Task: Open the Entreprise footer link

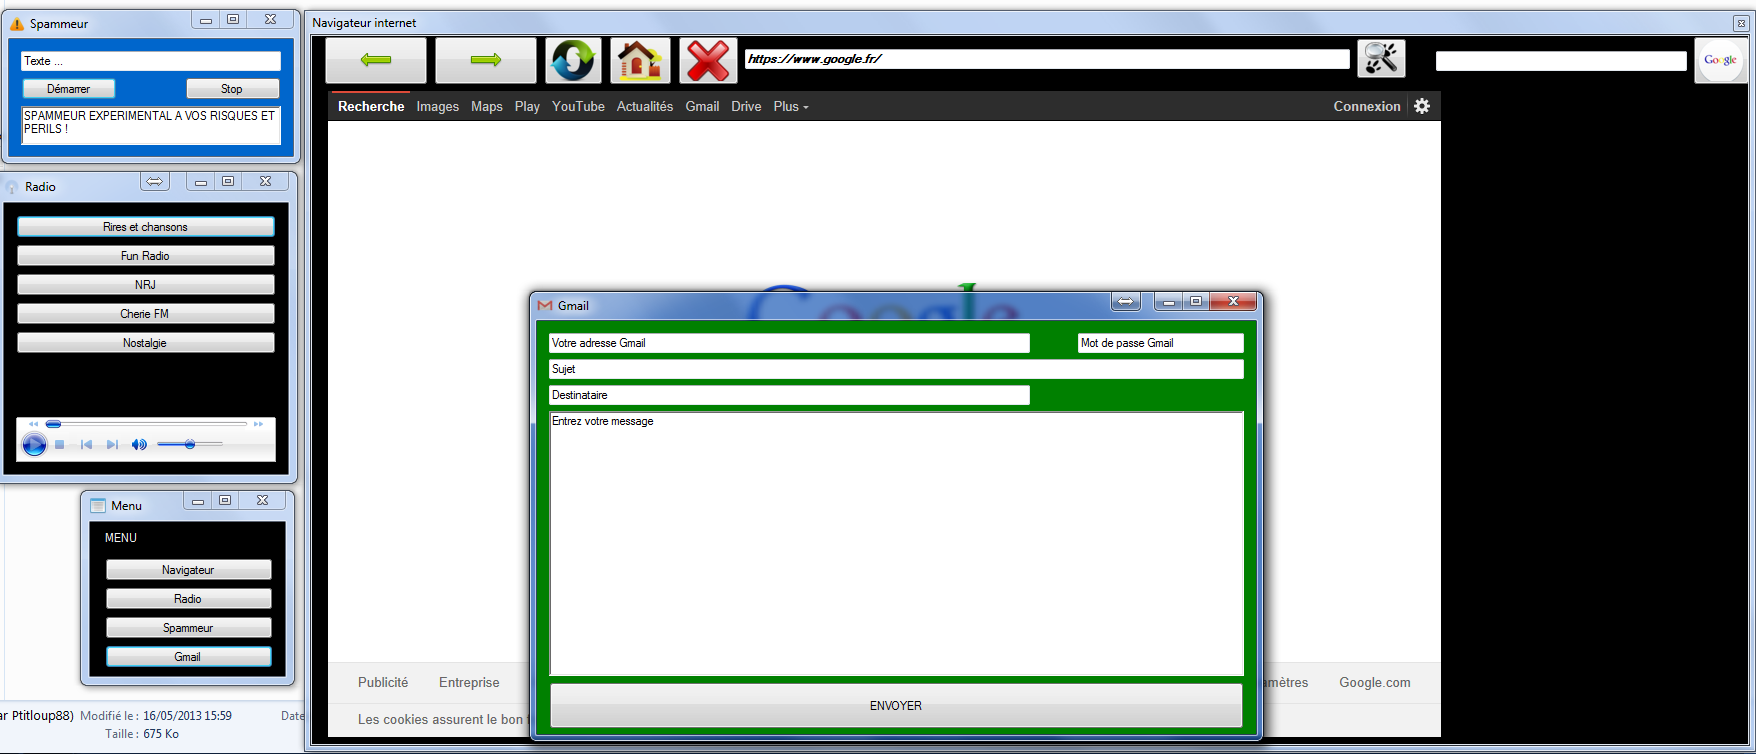Action: point(469,682)
